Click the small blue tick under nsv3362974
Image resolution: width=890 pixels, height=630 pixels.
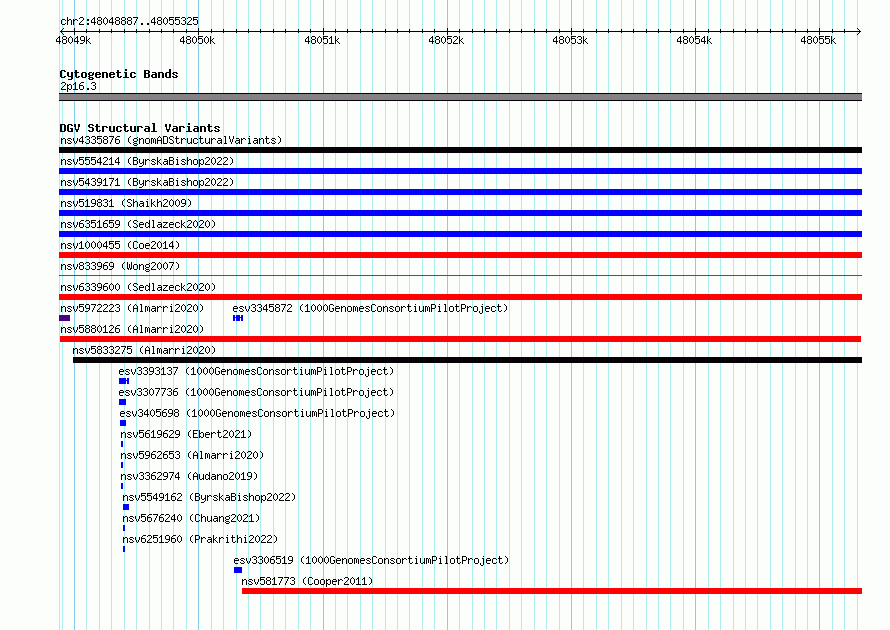click(121, 486)
